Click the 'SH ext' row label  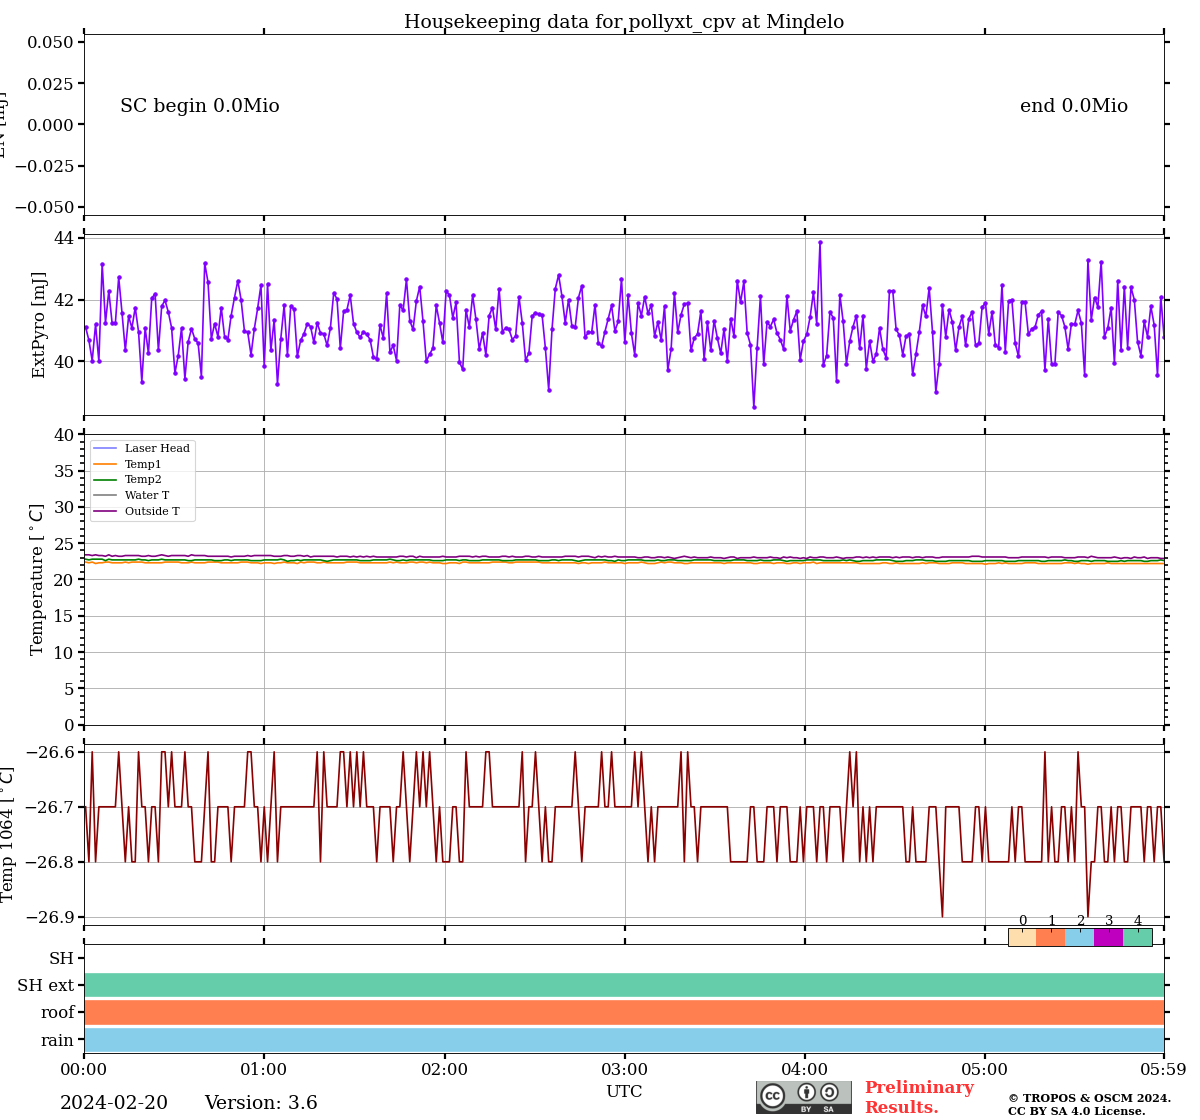[46, 986]
